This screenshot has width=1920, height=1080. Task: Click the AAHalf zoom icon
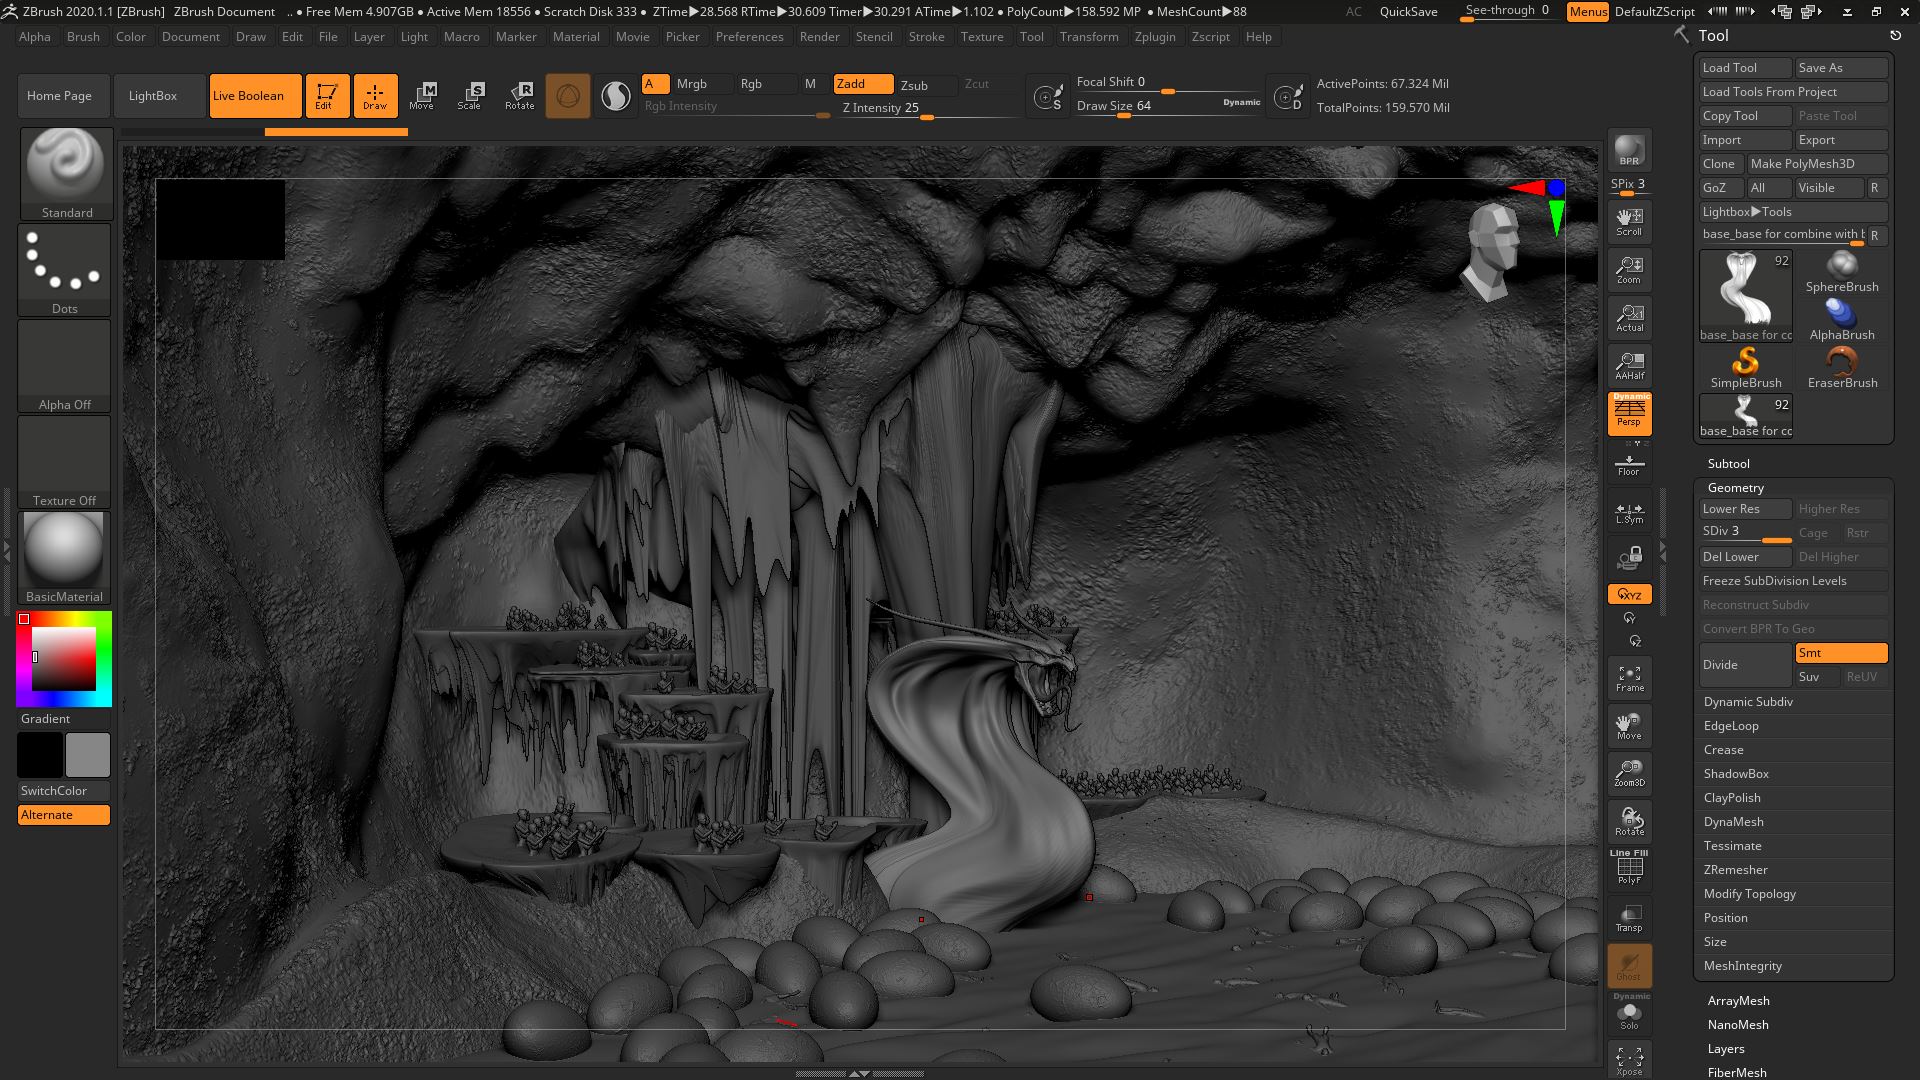click(1629, 365)
